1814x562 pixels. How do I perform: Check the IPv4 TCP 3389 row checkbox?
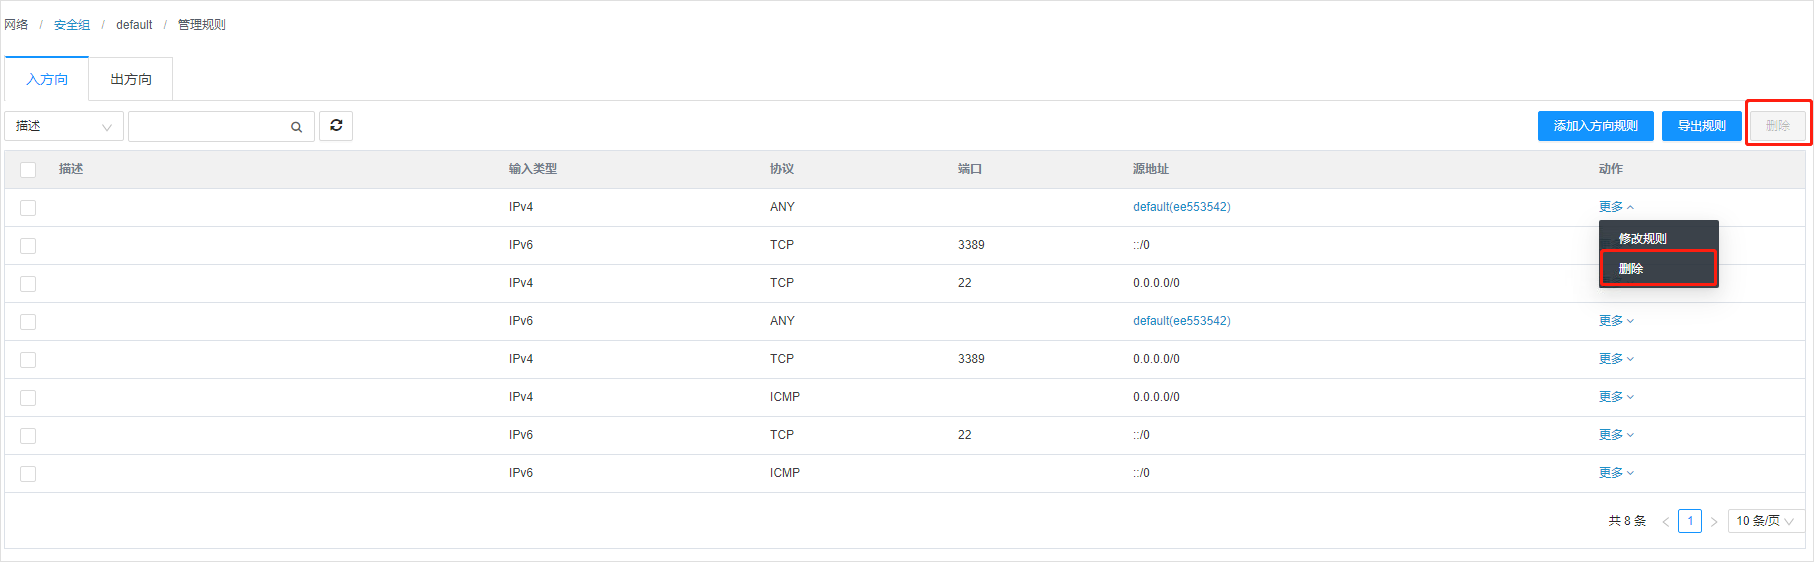pyautogui.click(x=28, y=360)
